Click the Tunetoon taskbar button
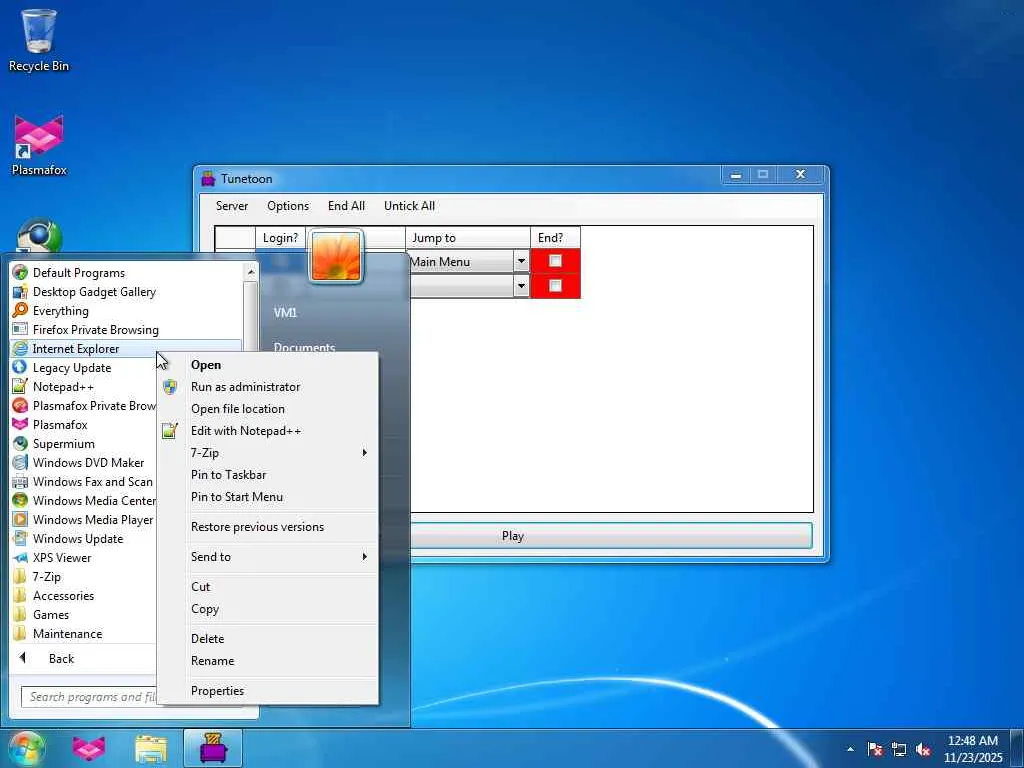1024x768 pixels. pos(213,748)
